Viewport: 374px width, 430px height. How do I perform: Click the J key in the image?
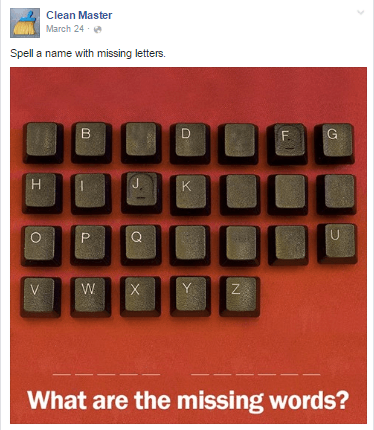[141, 193]
